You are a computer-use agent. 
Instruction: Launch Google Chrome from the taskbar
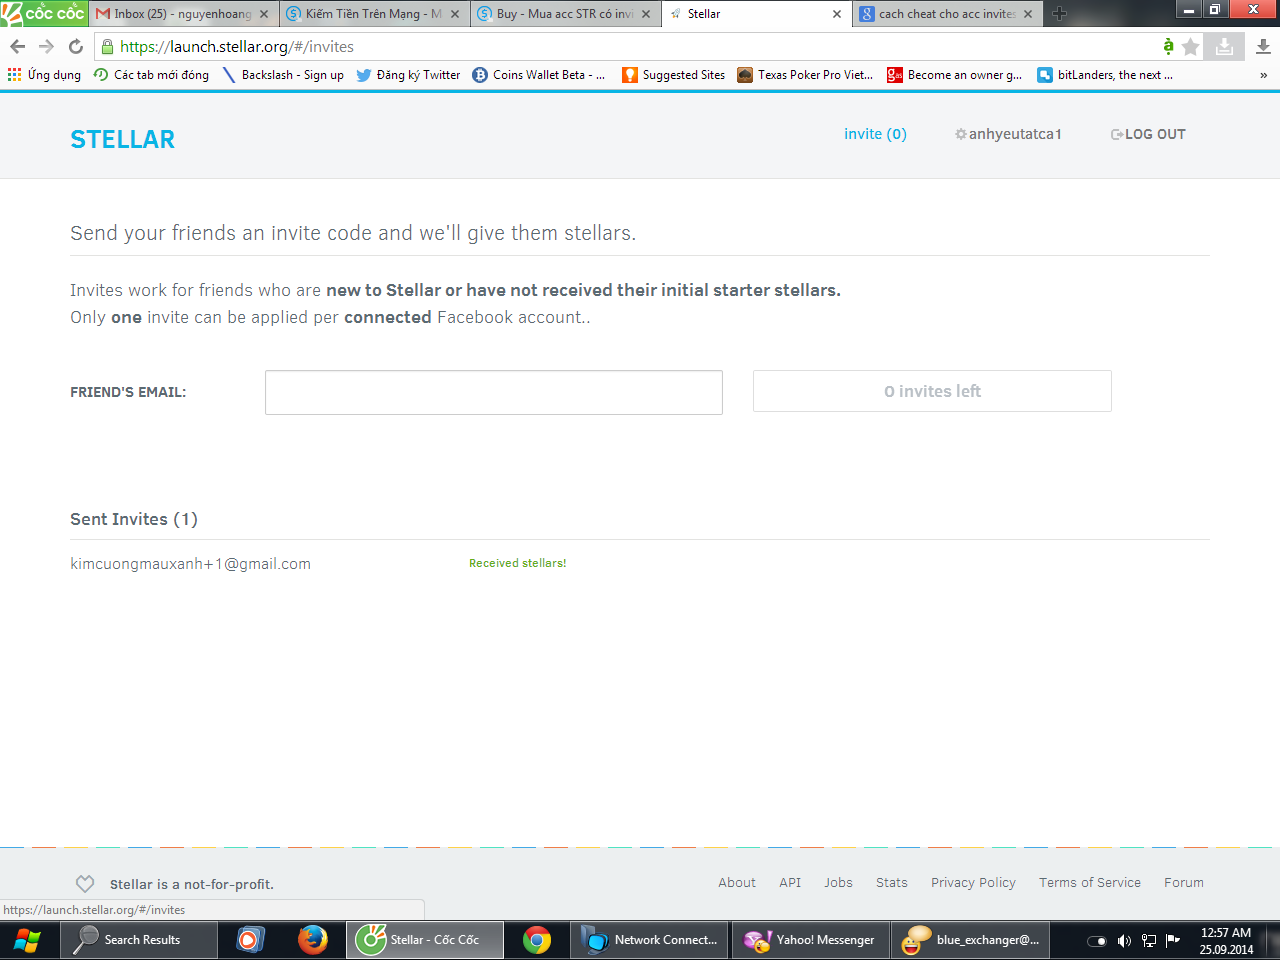coord(537,940)
